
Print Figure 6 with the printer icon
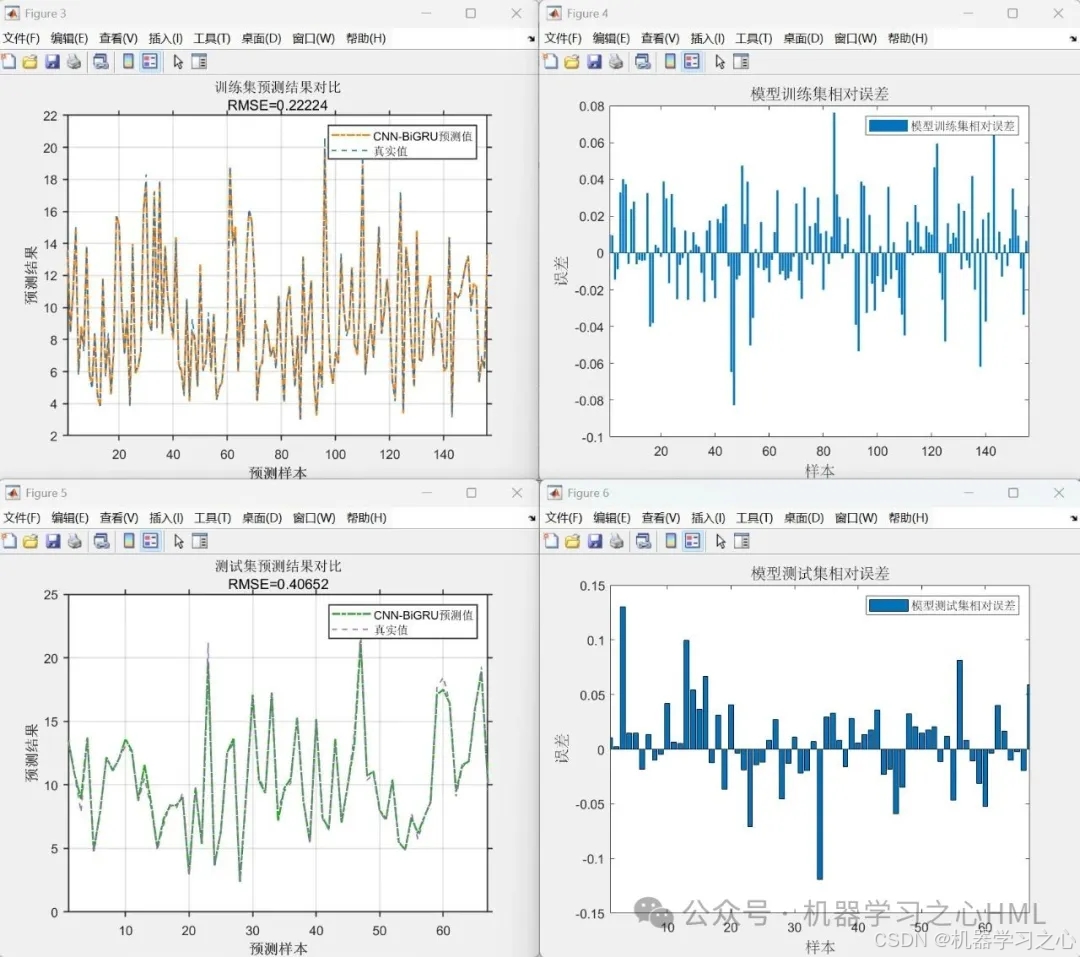(x=616, y=542)
